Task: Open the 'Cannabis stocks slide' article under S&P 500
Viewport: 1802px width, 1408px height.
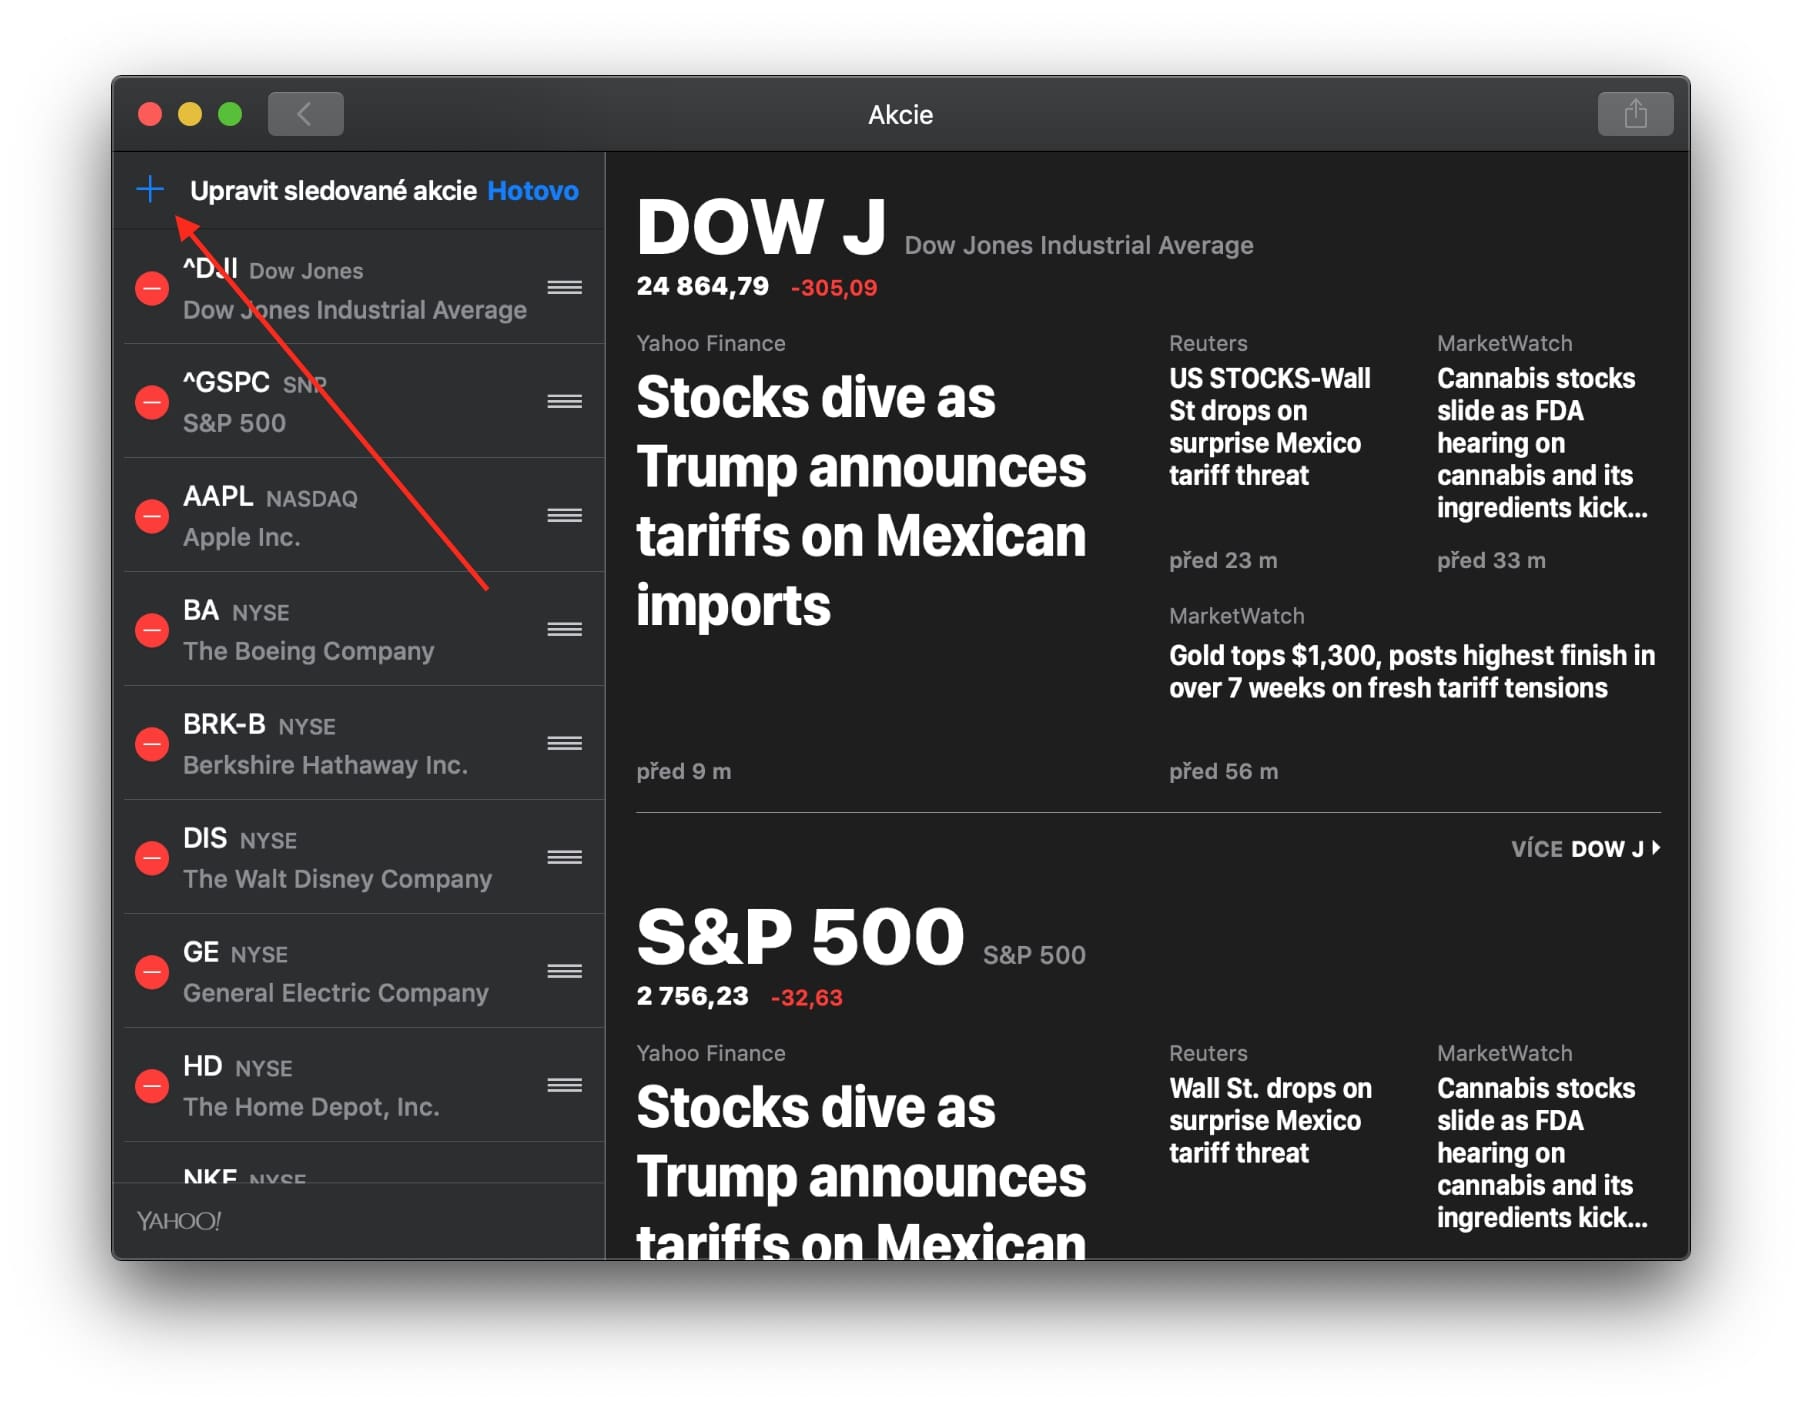Action: click(x=1542, y=1153)
